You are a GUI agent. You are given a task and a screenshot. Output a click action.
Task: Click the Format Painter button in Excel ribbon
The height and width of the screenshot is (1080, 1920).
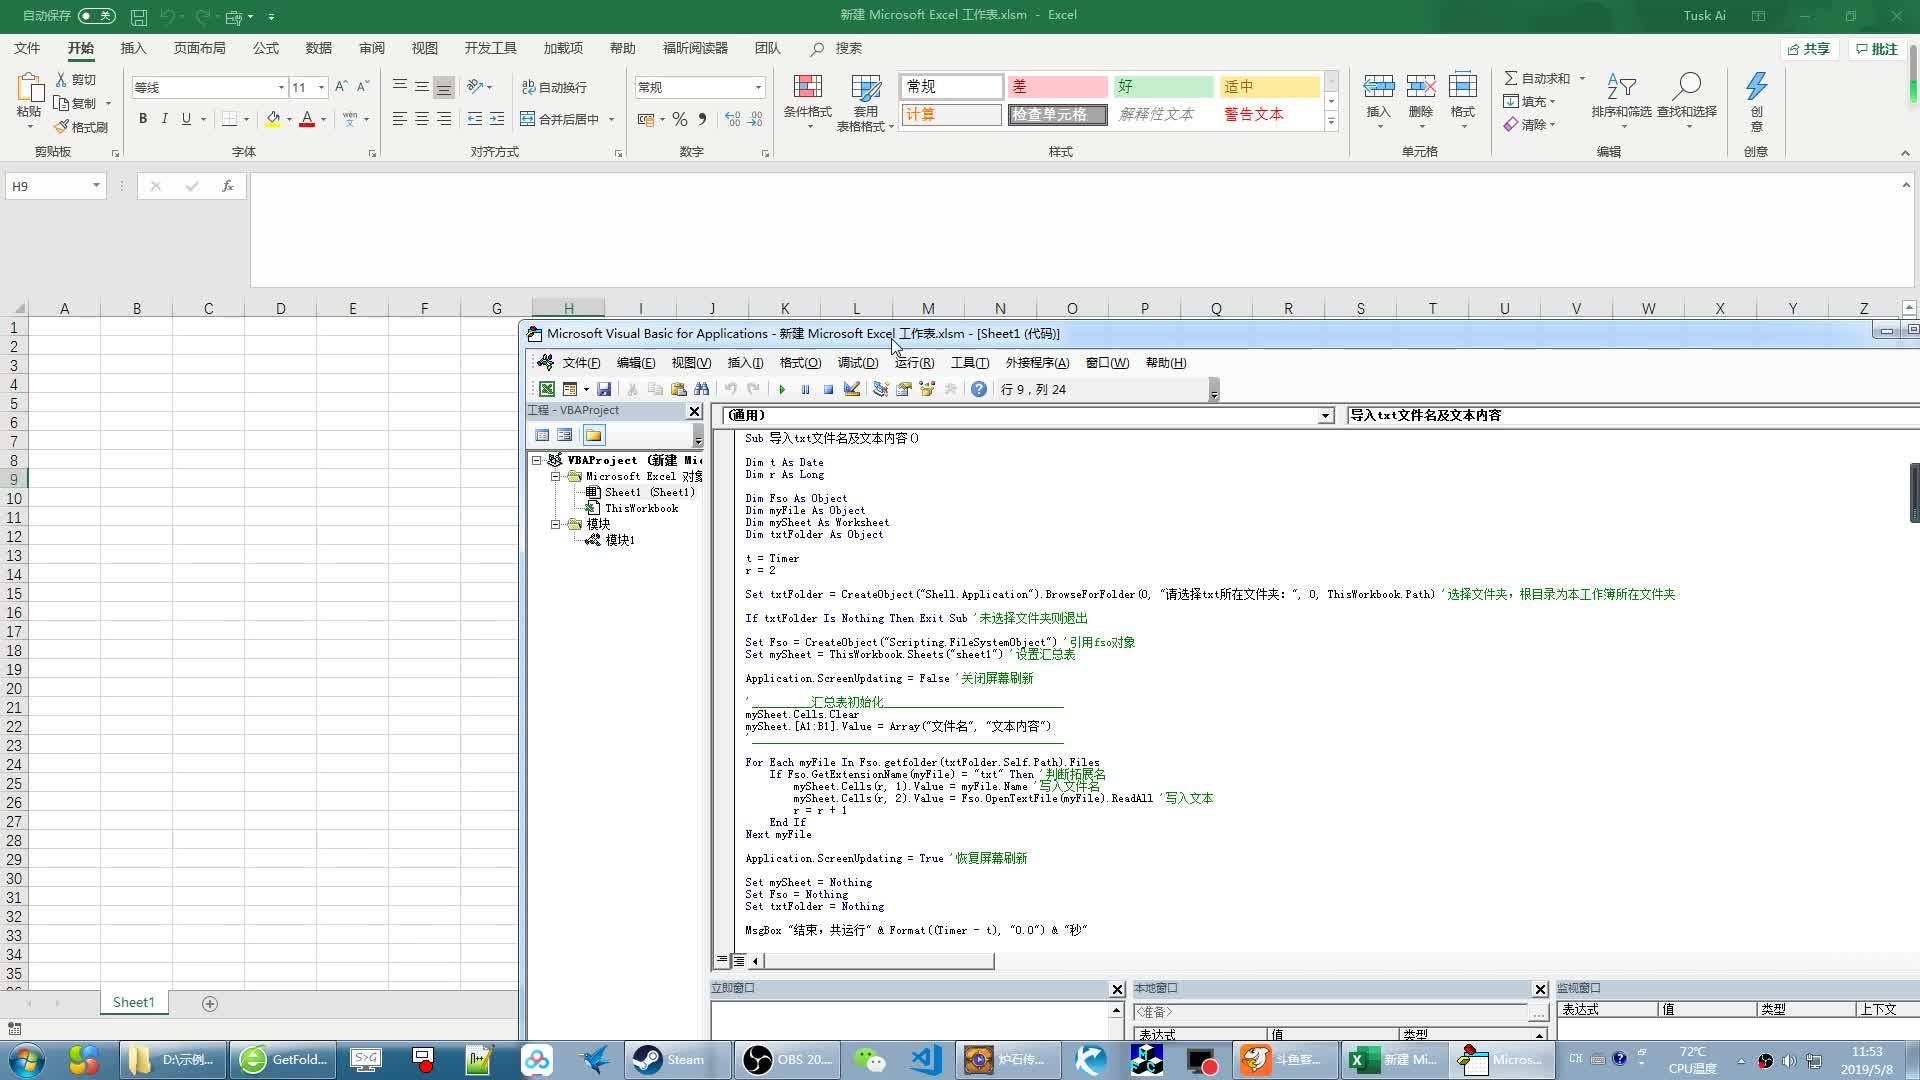click(x=81, y=127)
